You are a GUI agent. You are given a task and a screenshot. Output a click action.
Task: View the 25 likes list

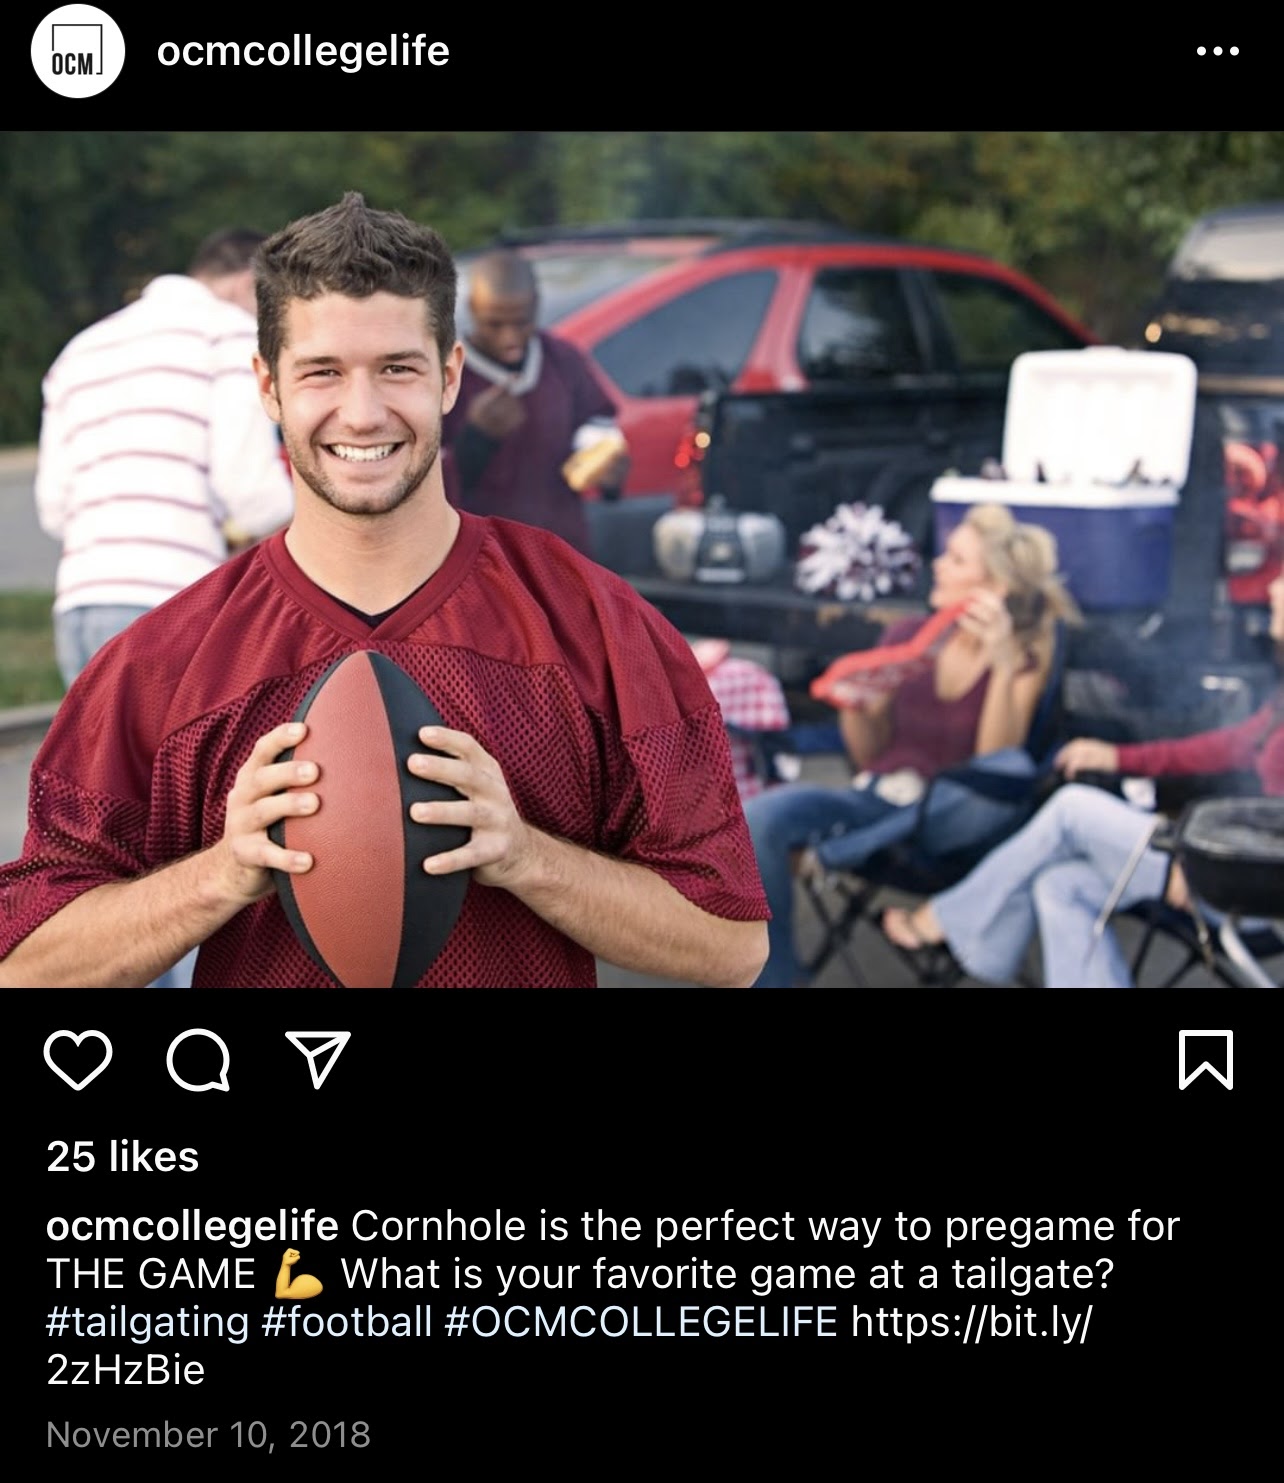pyautogui.click(x=123, y=1157)
